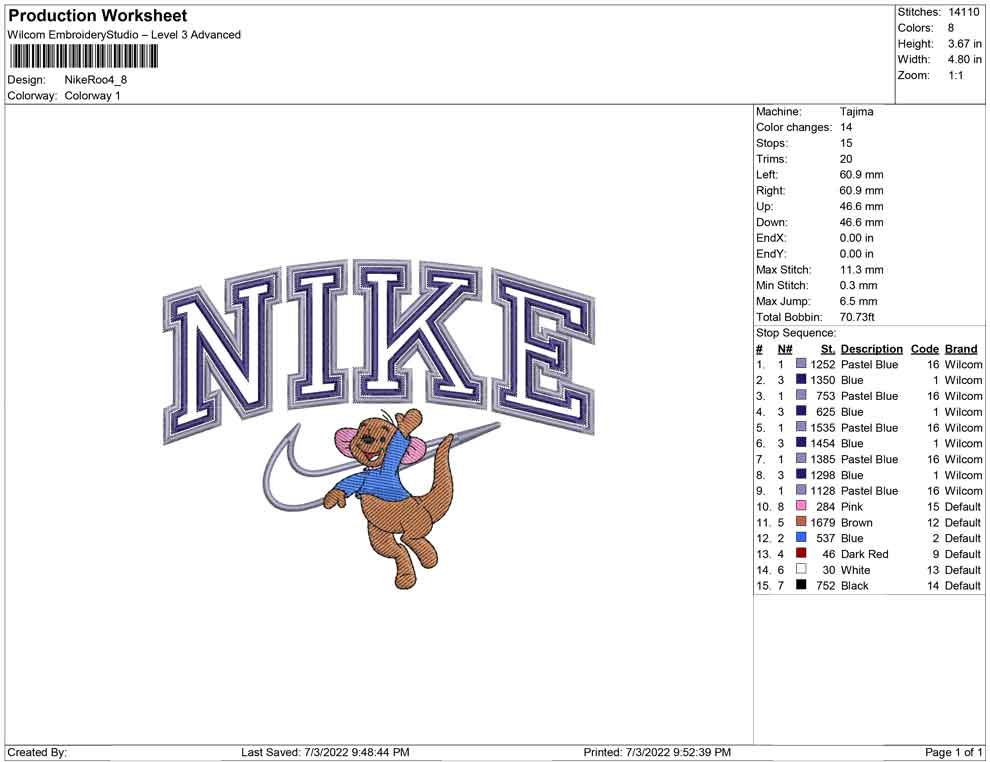Click the 'St.' column header
The width and height of the screenshot is (990, 762).
(828, 348)
